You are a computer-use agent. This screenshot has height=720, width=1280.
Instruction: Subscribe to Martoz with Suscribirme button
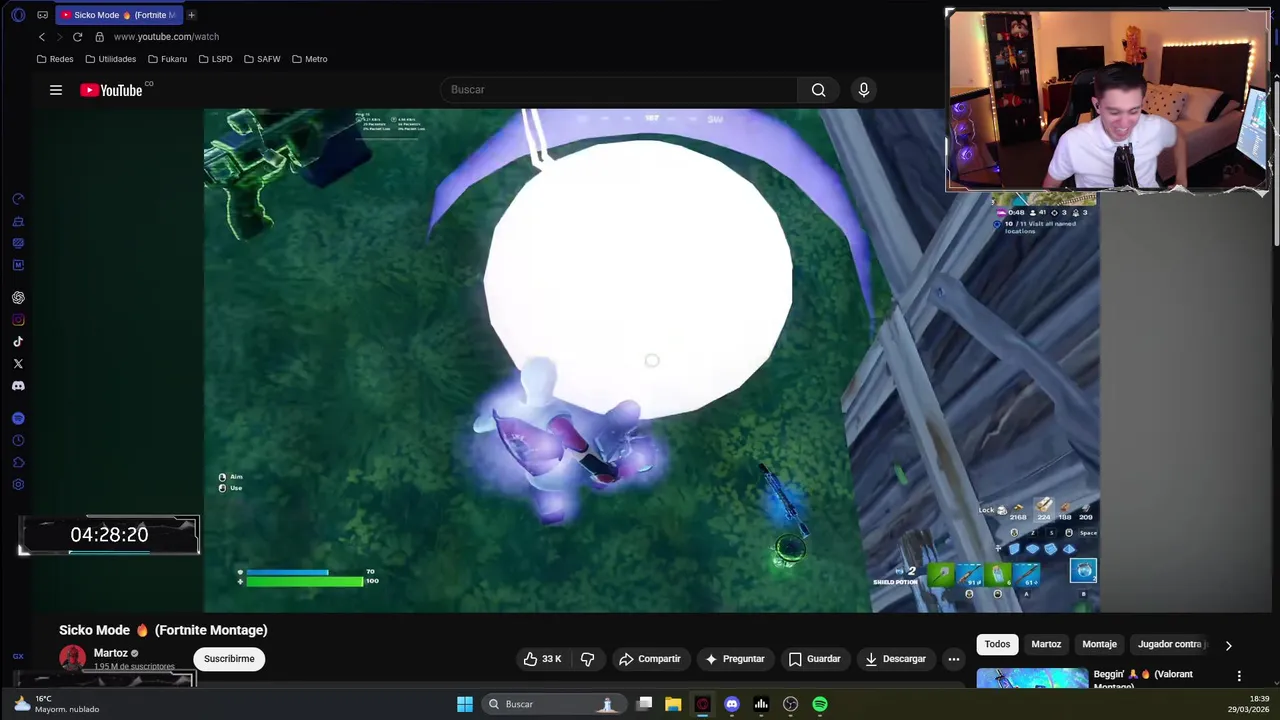click(x=229, y=659)
